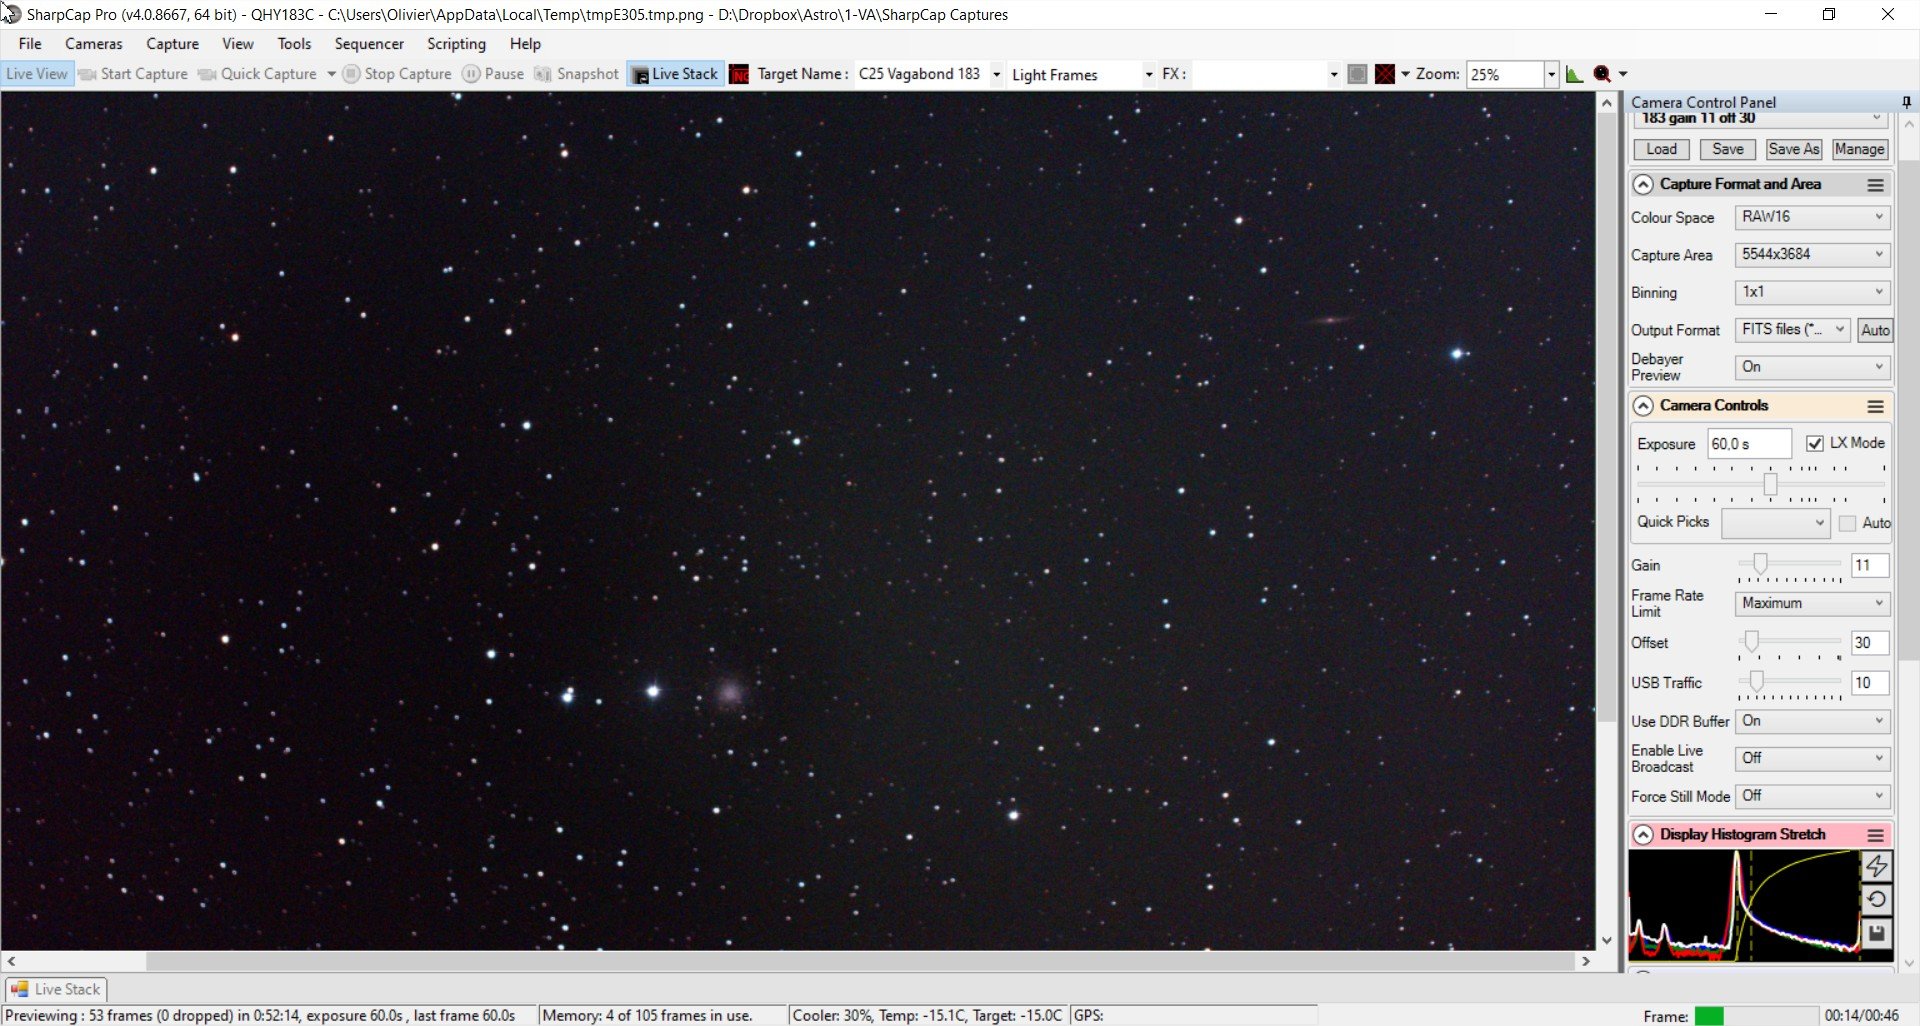Viewport: 1920px width, 1026px height.
Task: Click the focus assistant magnifier icon
Action: 1602,74
